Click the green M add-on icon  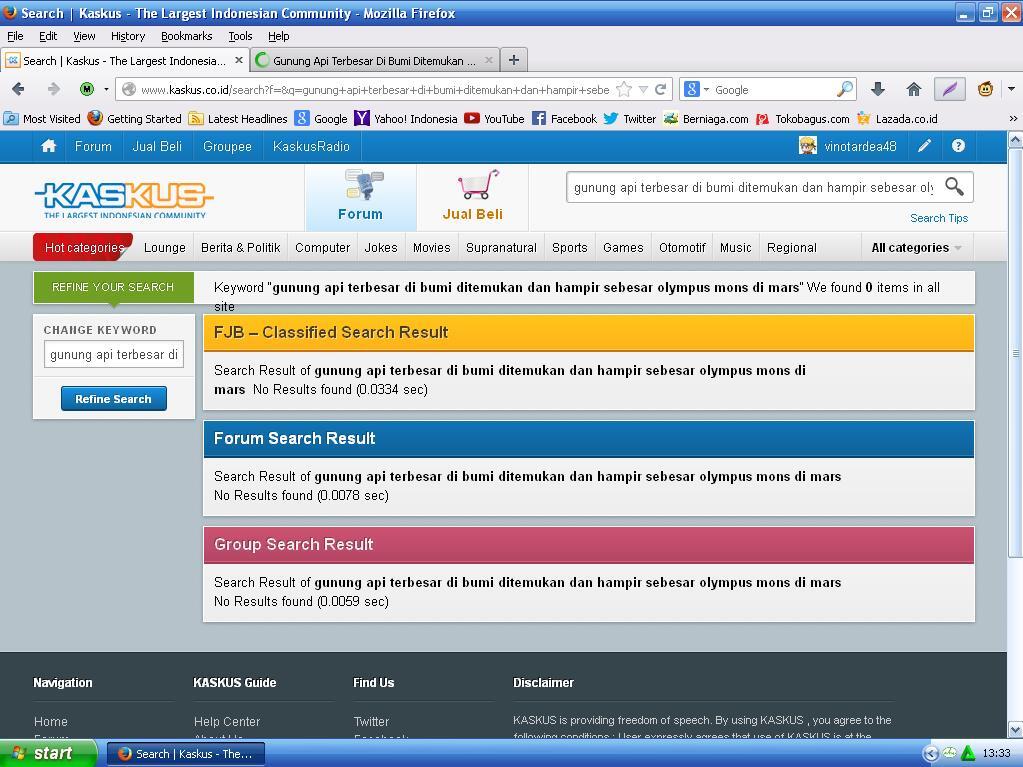87,89
